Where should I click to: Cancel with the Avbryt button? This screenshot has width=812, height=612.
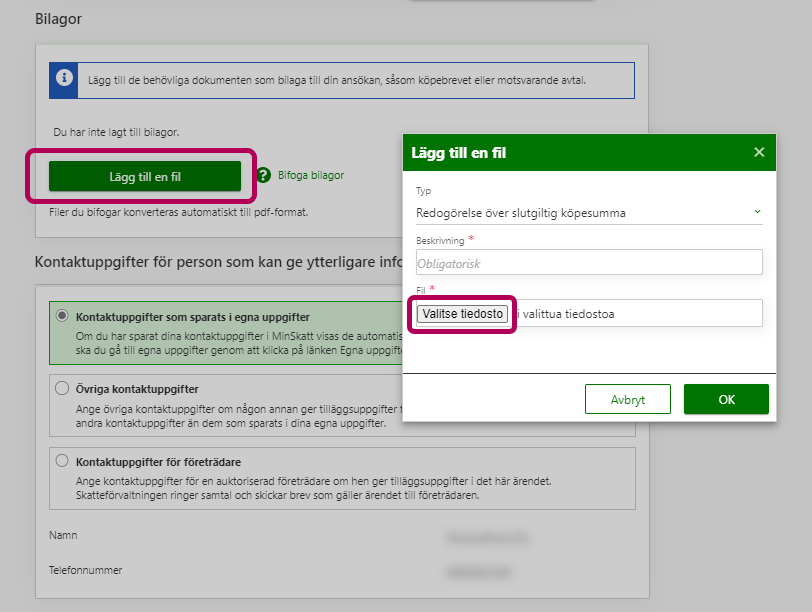[628, 399]
